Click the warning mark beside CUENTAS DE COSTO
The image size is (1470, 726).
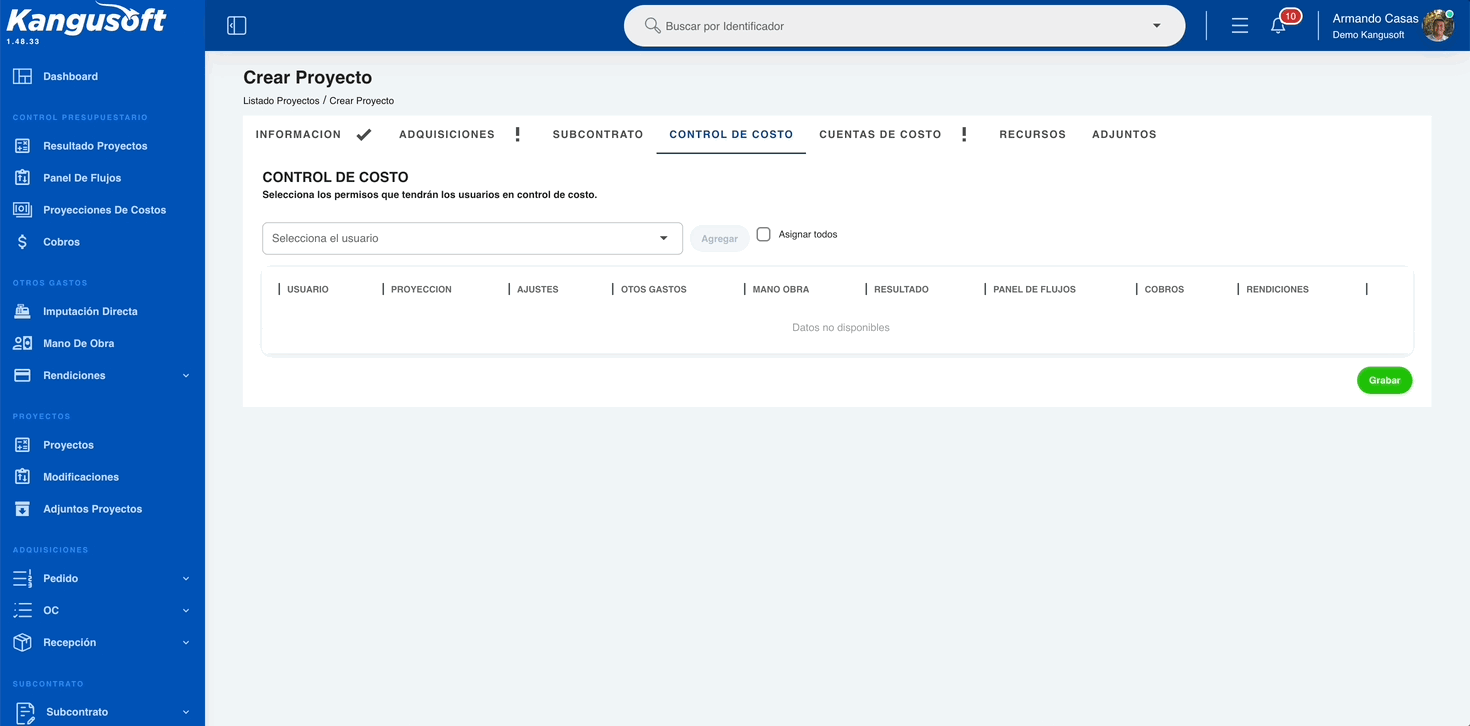[x=964, y=134]
